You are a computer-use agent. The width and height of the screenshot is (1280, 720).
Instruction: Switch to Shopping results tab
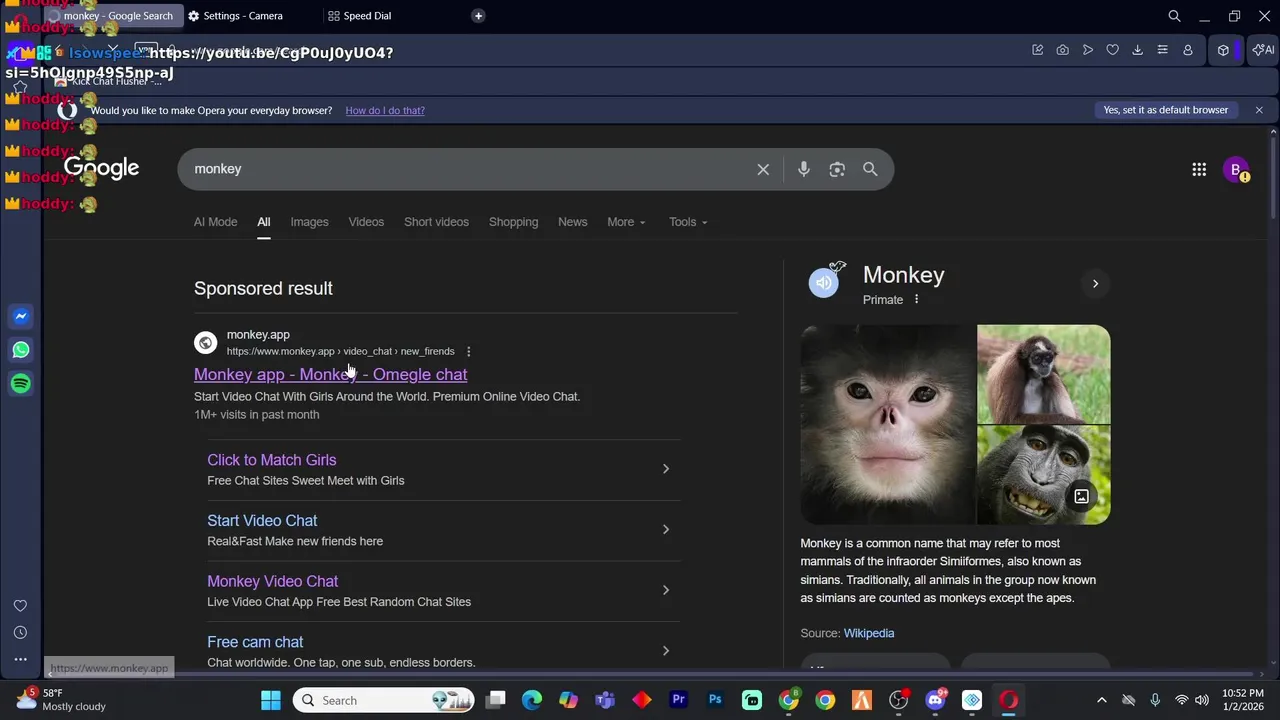pos(513,222)
